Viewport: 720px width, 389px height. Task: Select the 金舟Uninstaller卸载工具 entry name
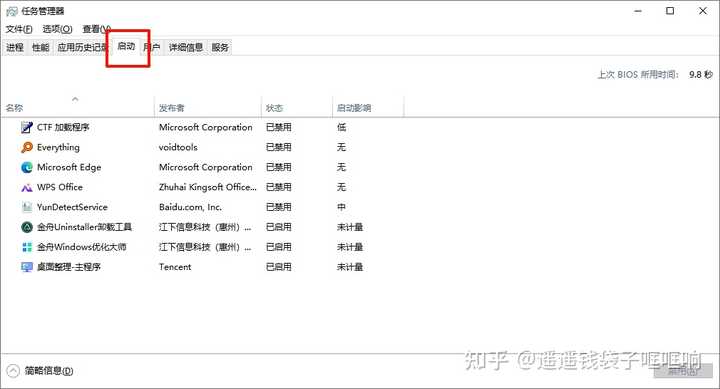(84, 227)
